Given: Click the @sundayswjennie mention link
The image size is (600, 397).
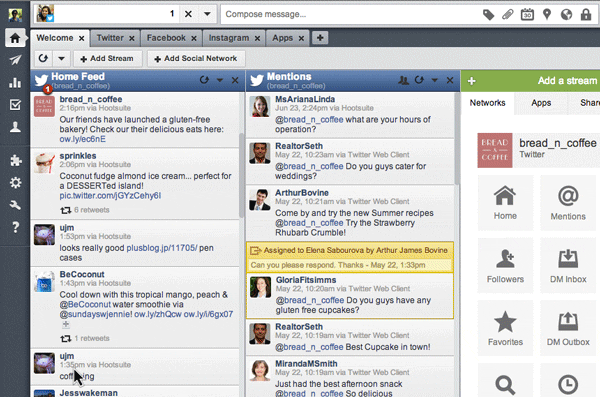Looking at the screenshot, I should tap(96, 314).
